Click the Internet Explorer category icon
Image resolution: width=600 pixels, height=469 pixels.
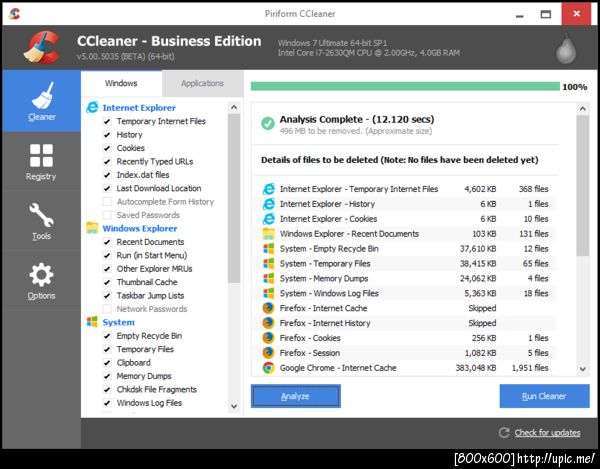(92, 107)
